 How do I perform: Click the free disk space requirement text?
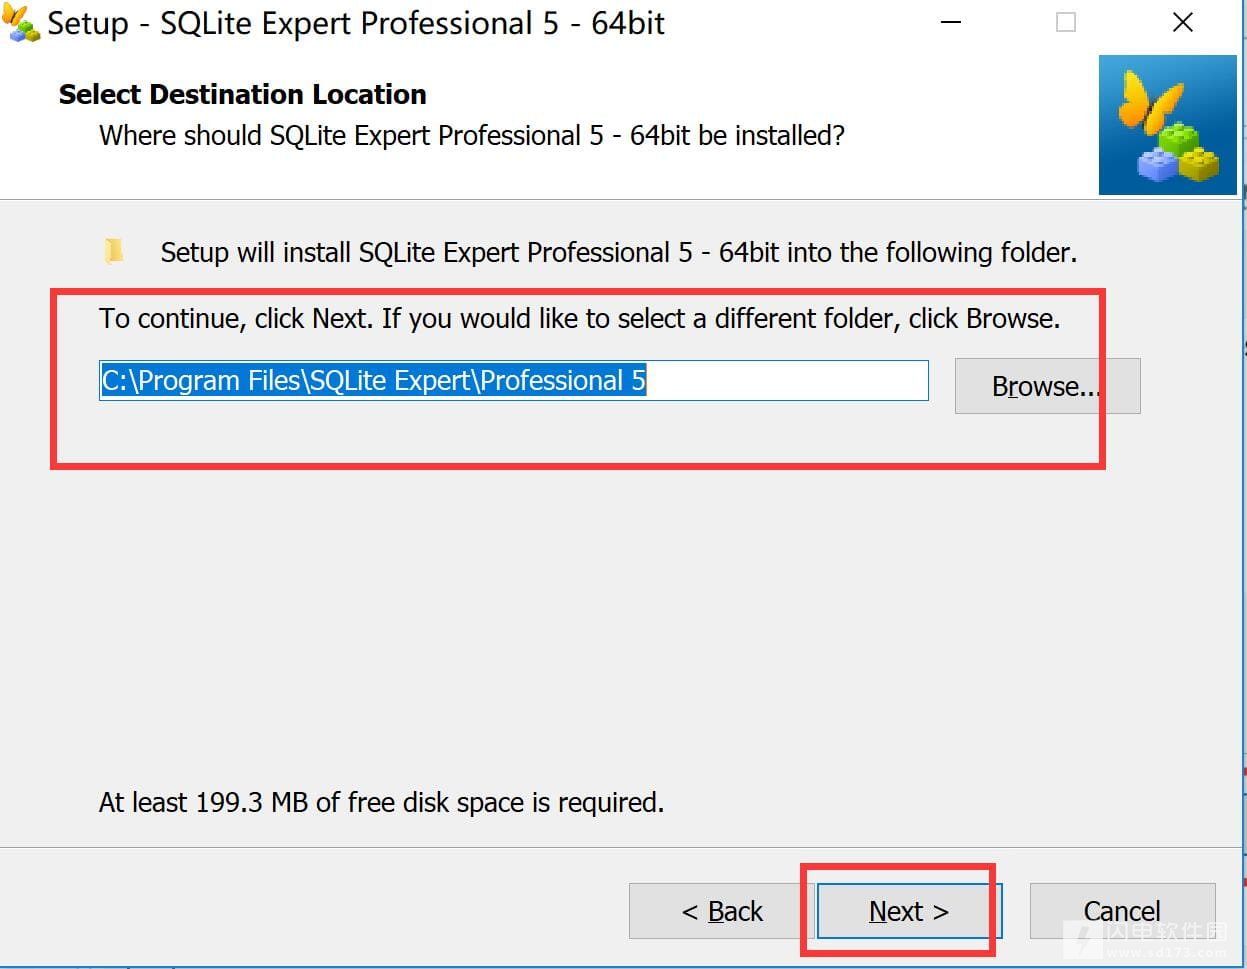(x=381, y=802)
